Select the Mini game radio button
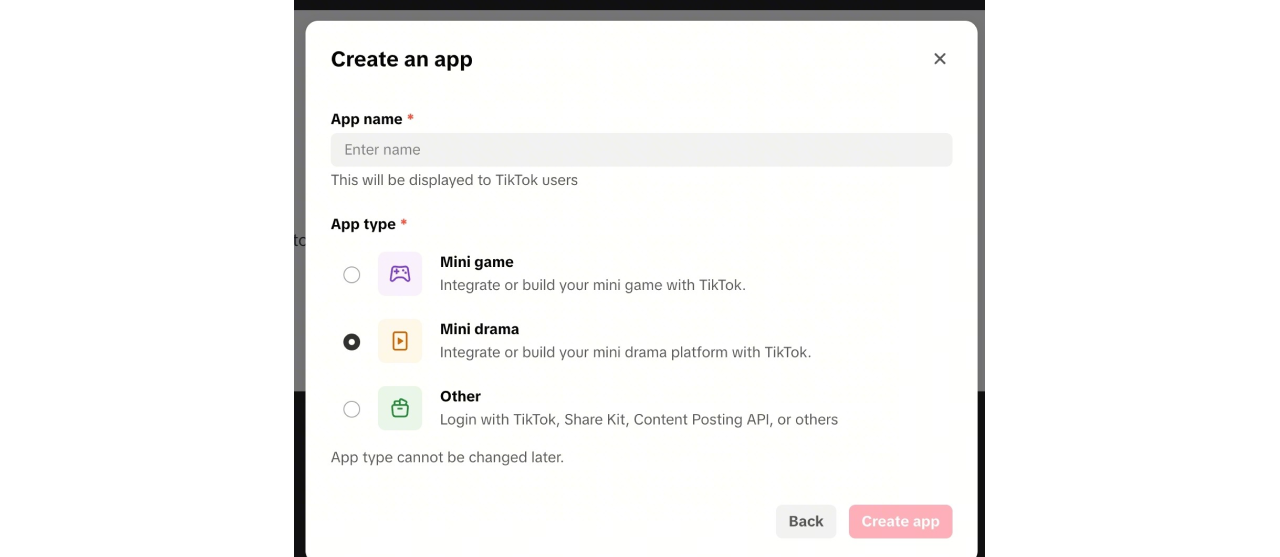The width and height of the screenshot is (1280, 557). [352, 275]
